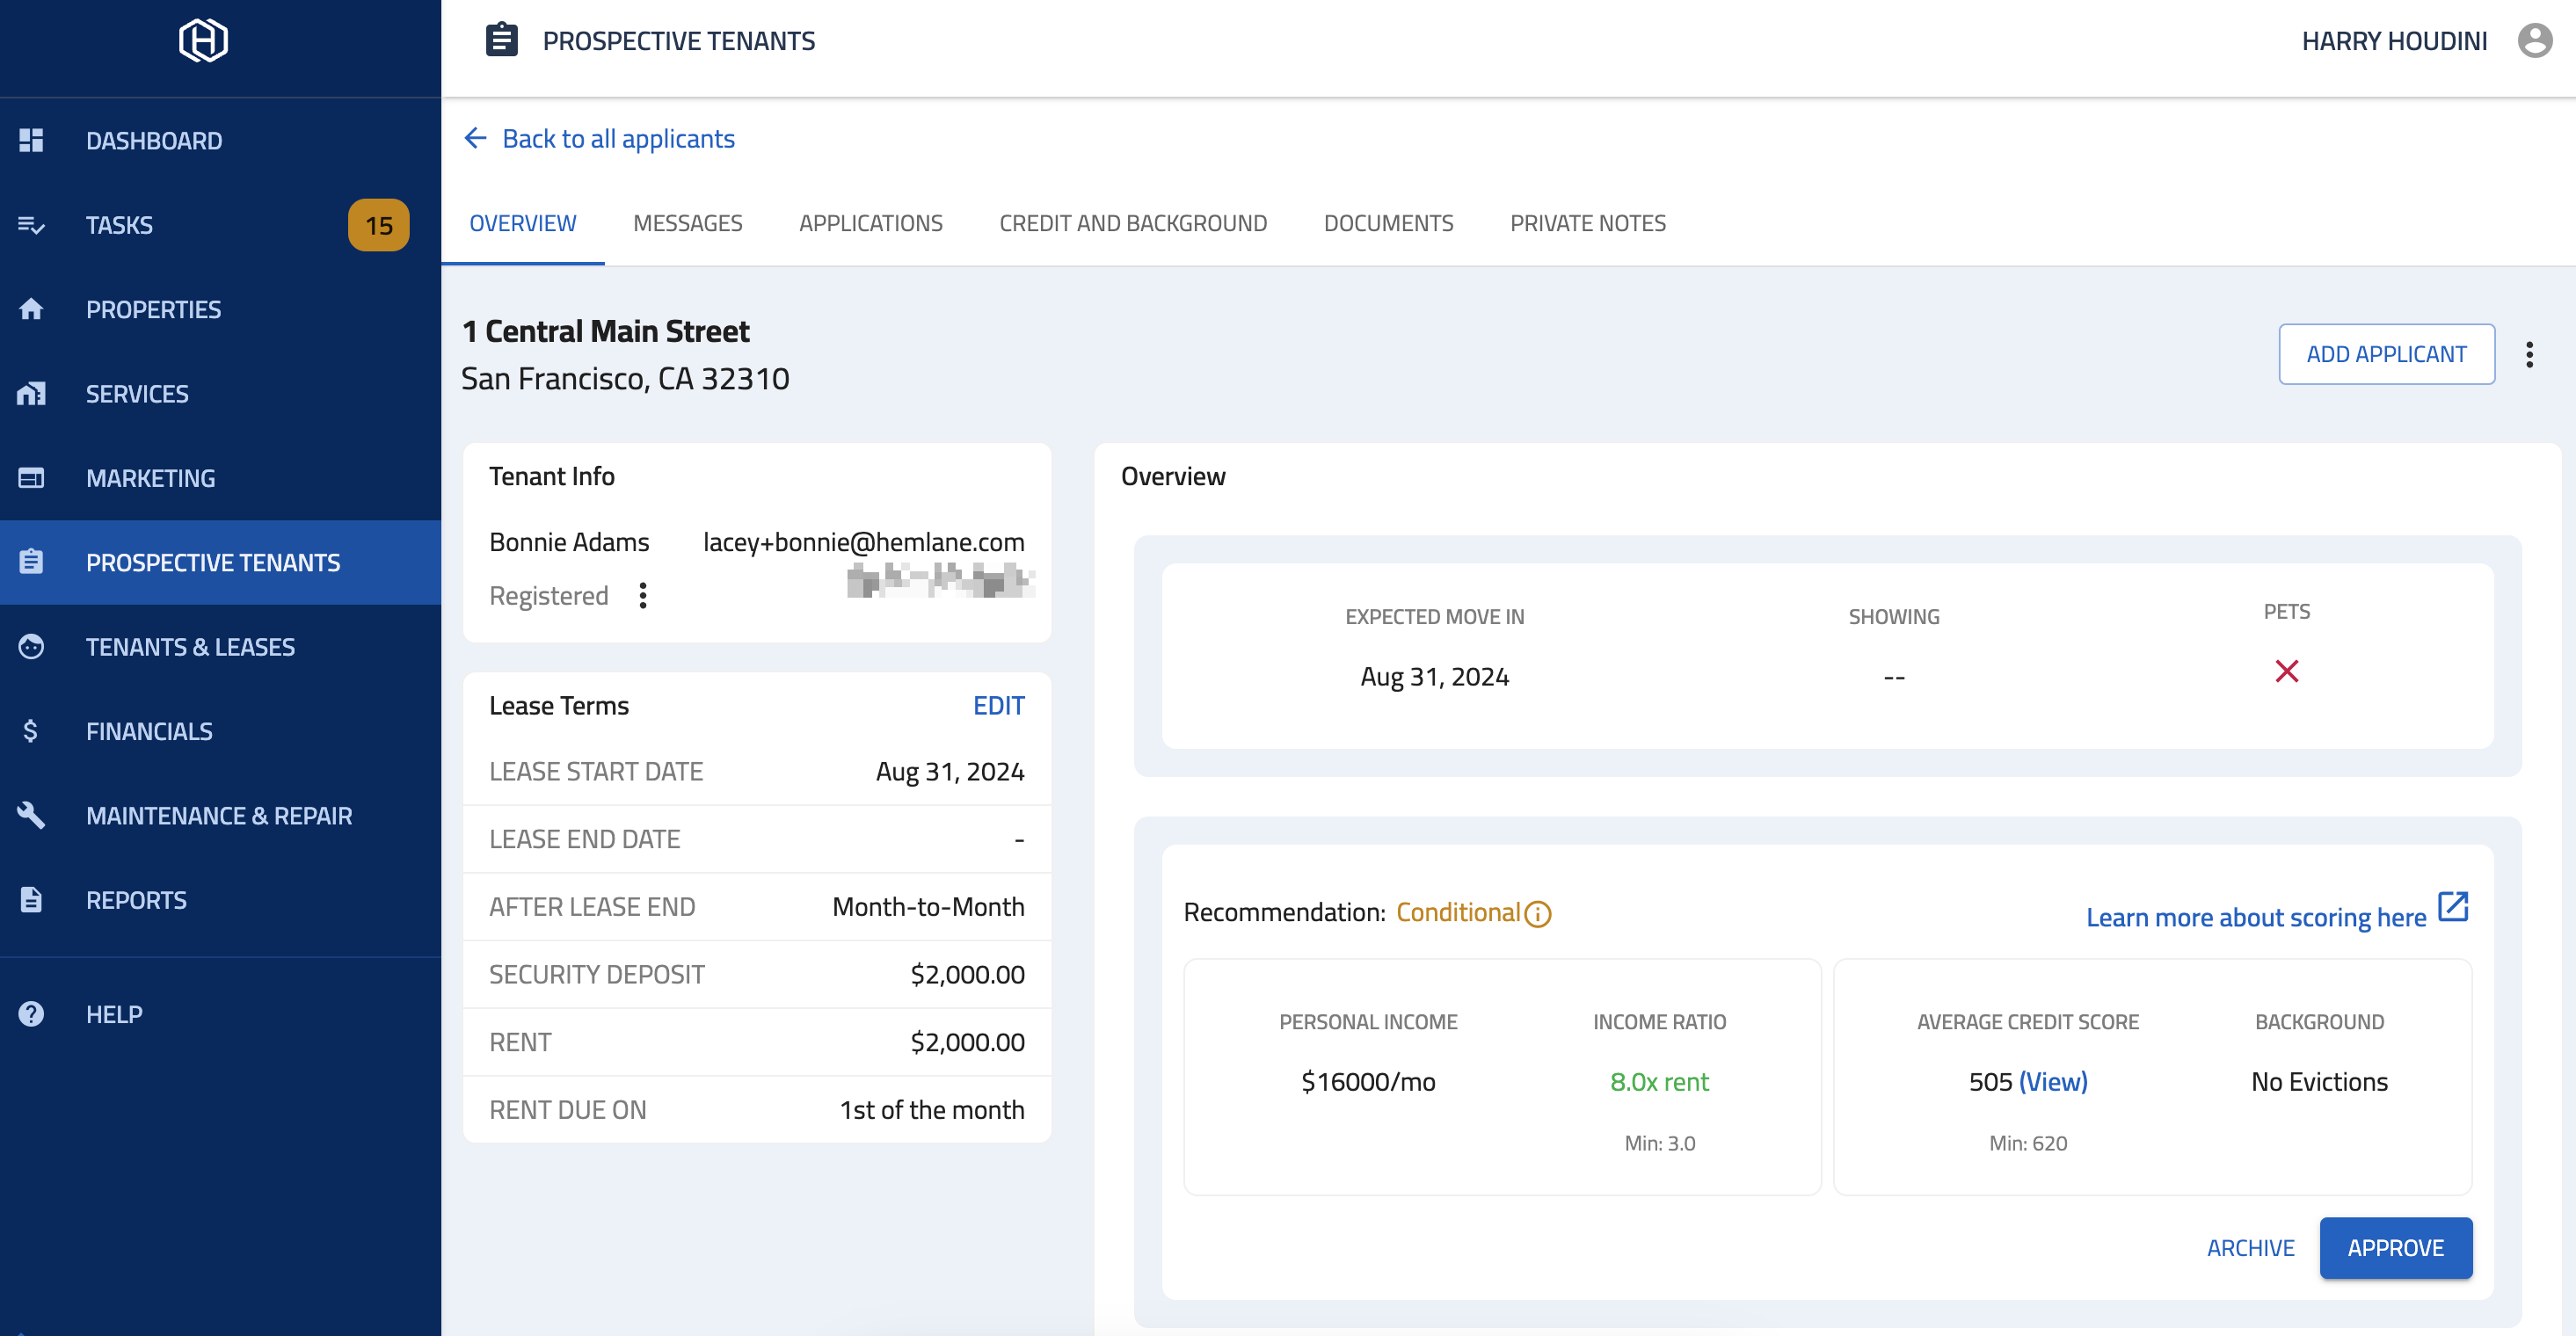Viewport: 2576px width, 1336px height.
Task: Click the Expected Move In date value
Action: [1434, 676]
